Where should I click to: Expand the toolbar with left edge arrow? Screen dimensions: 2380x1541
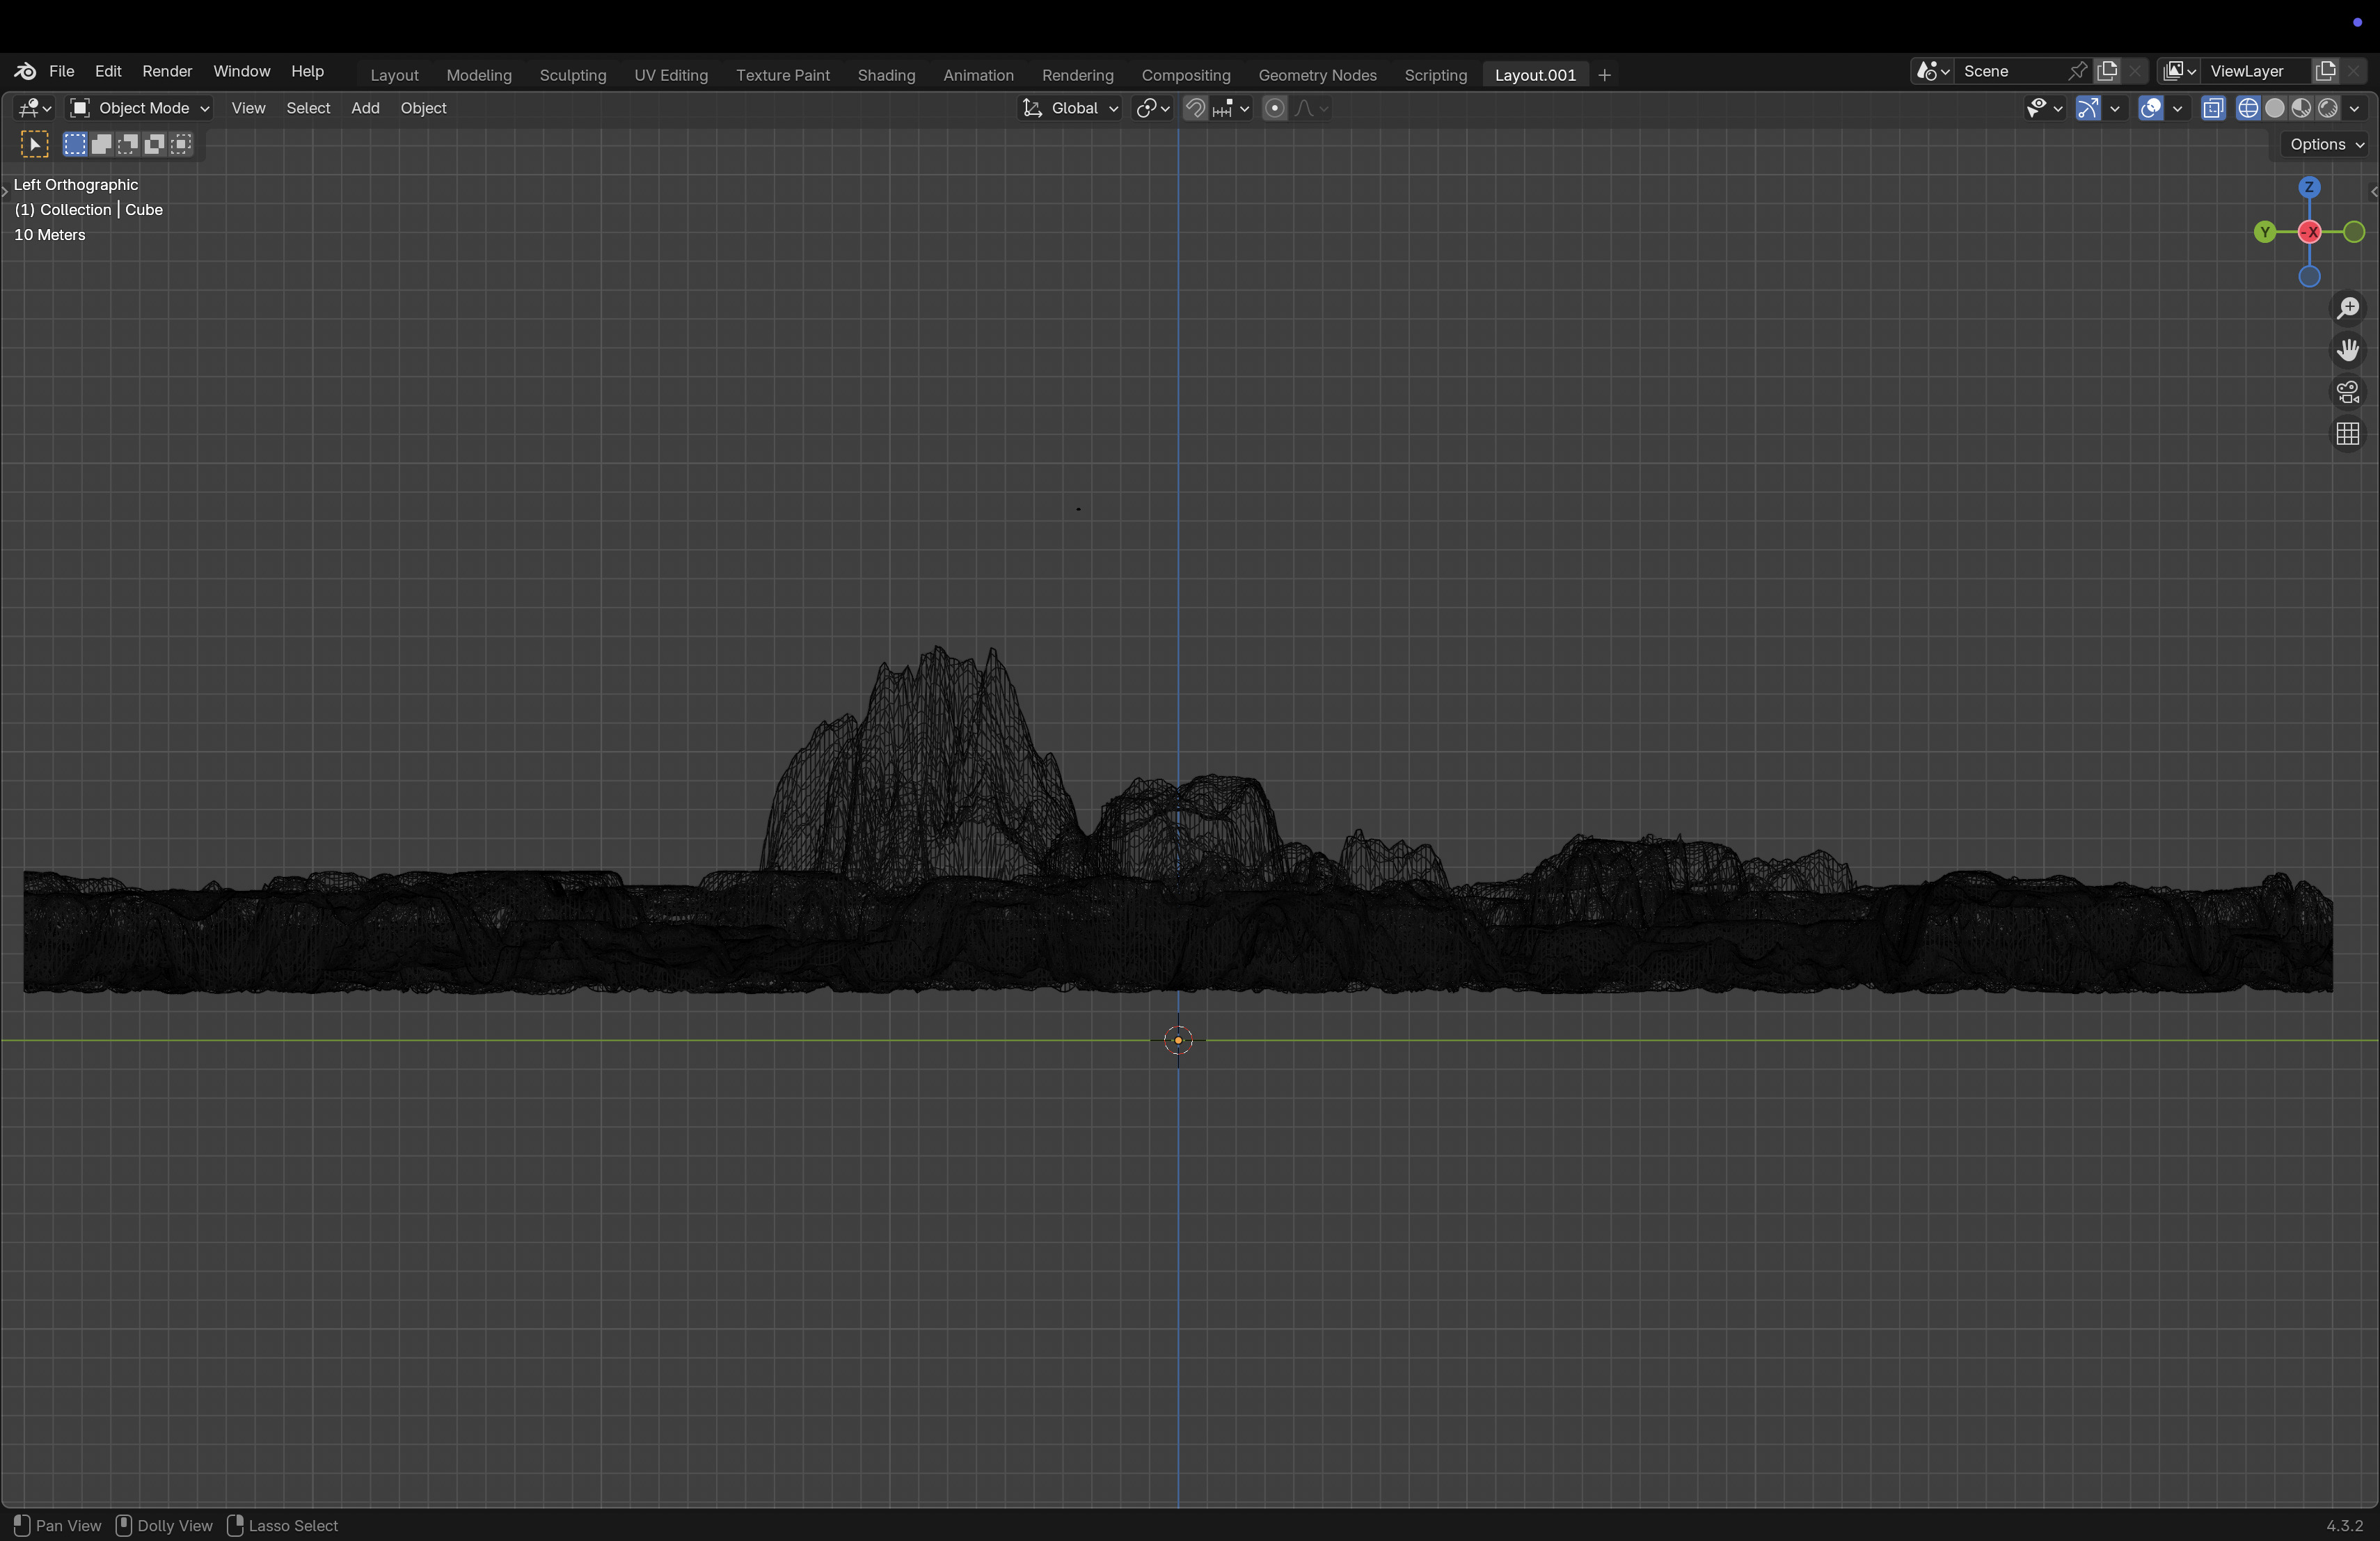pyautogui.click(x=5, y=191)
